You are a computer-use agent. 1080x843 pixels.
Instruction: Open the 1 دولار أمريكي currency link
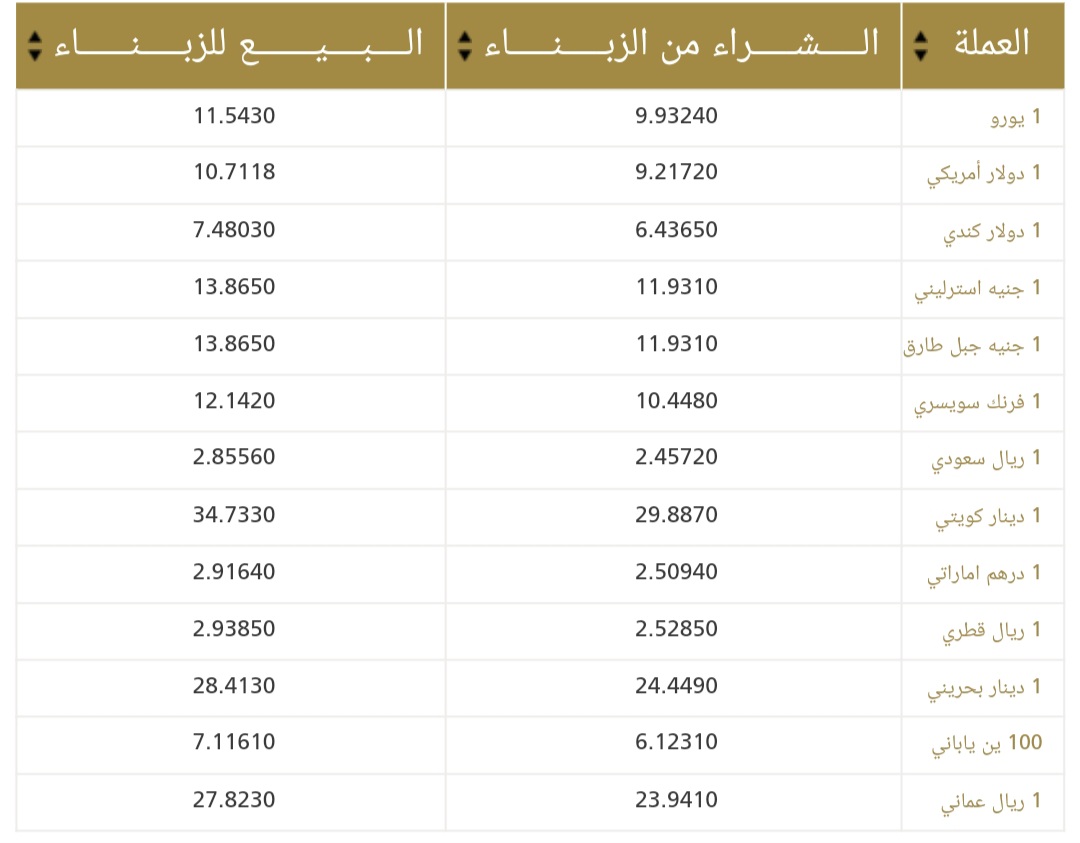[984, 174]
